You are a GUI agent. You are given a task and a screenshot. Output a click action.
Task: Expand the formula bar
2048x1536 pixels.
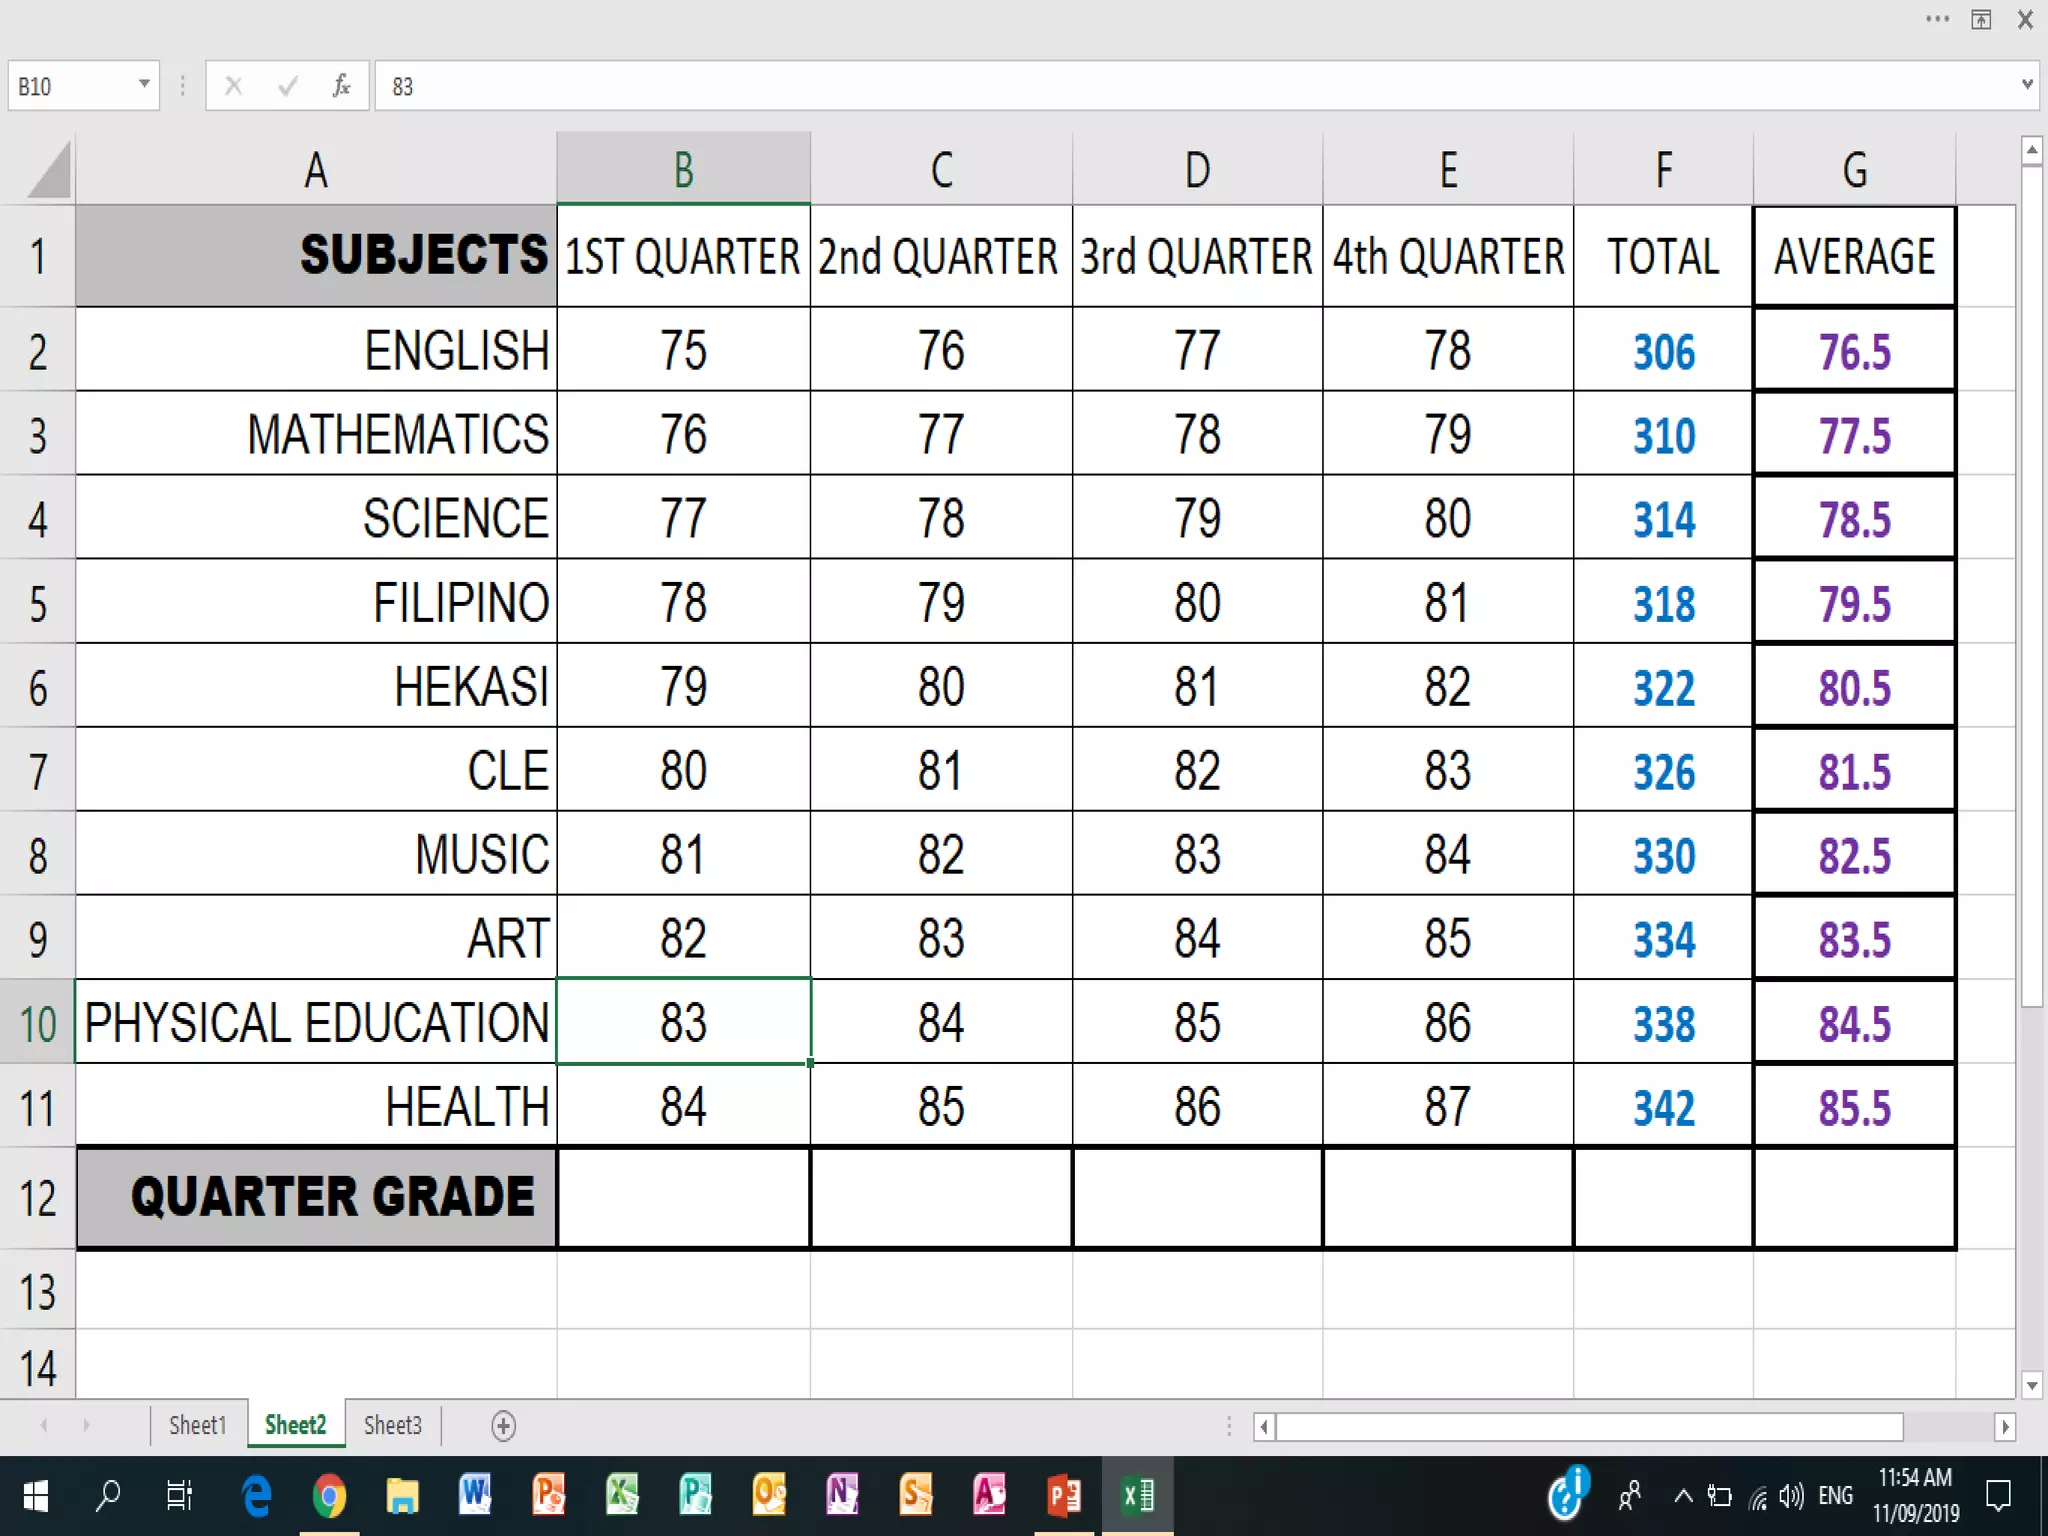click(x=2027, y=85)
